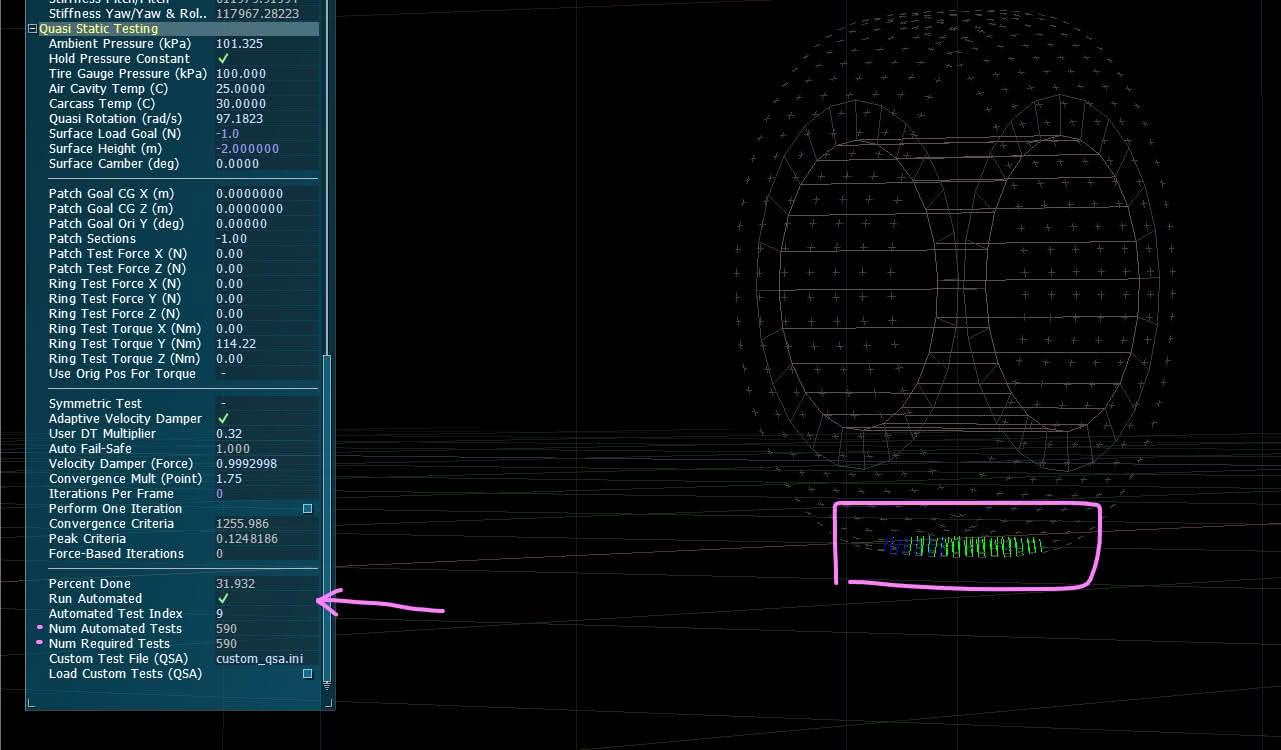Select the User DT Multiplier value
Image resolution: width=1281 pixels, height=750 pixels.
(229, 434)
